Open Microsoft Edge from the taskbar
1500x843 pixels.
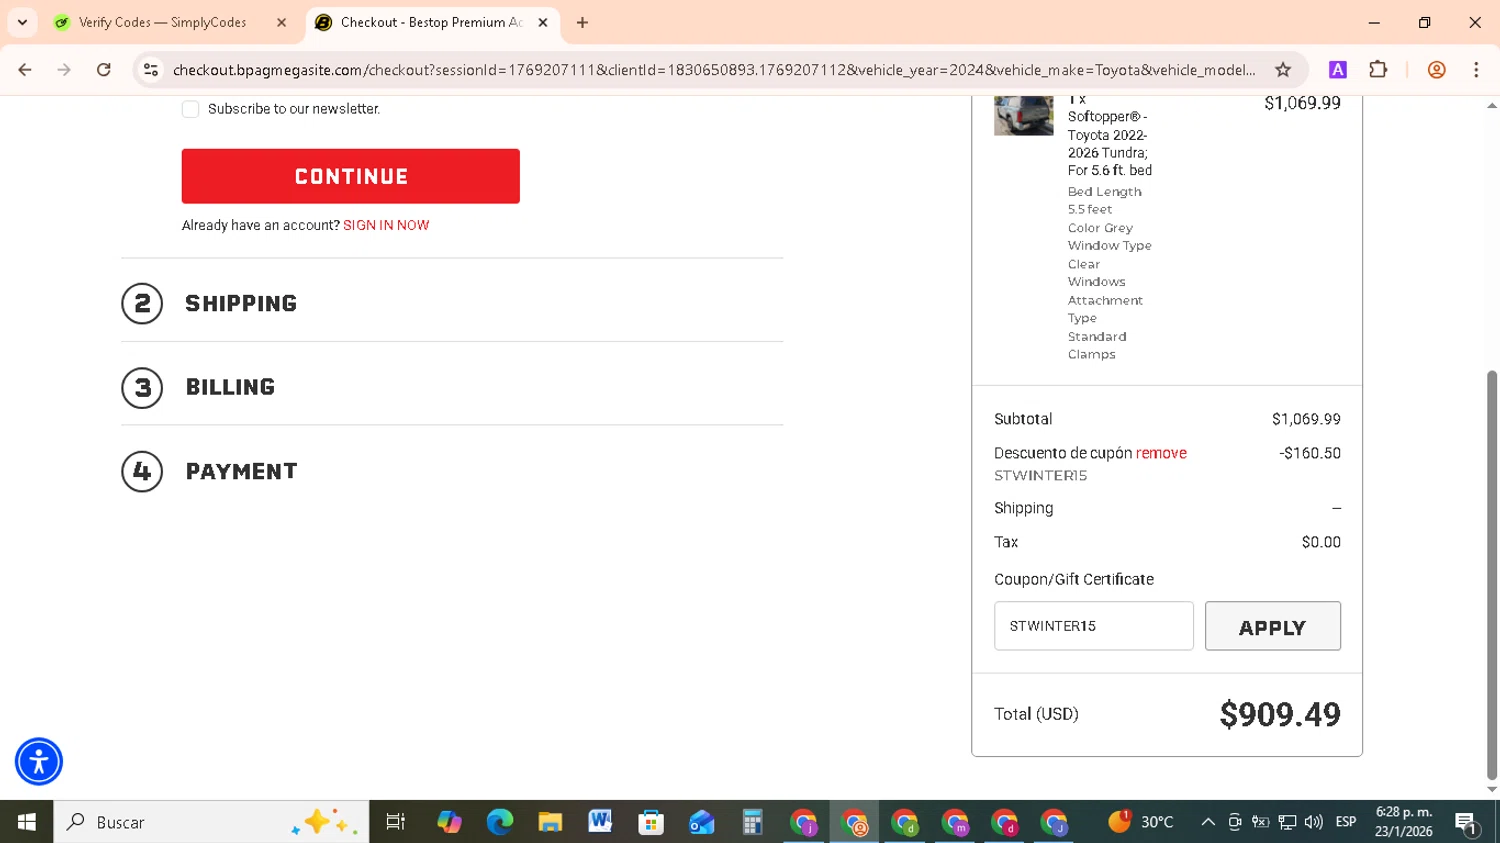click(x=499, y=822)
